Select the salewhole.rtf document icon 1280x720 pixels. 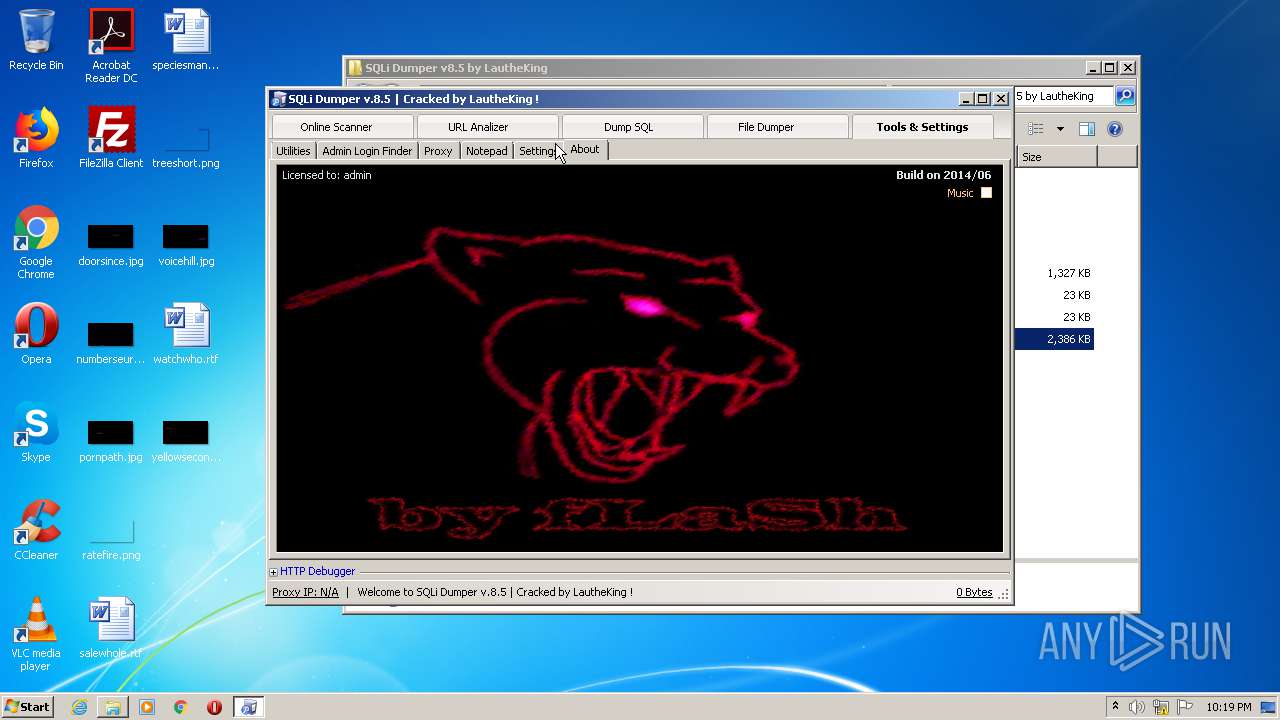pyautogui.click(x=111, y=629)
